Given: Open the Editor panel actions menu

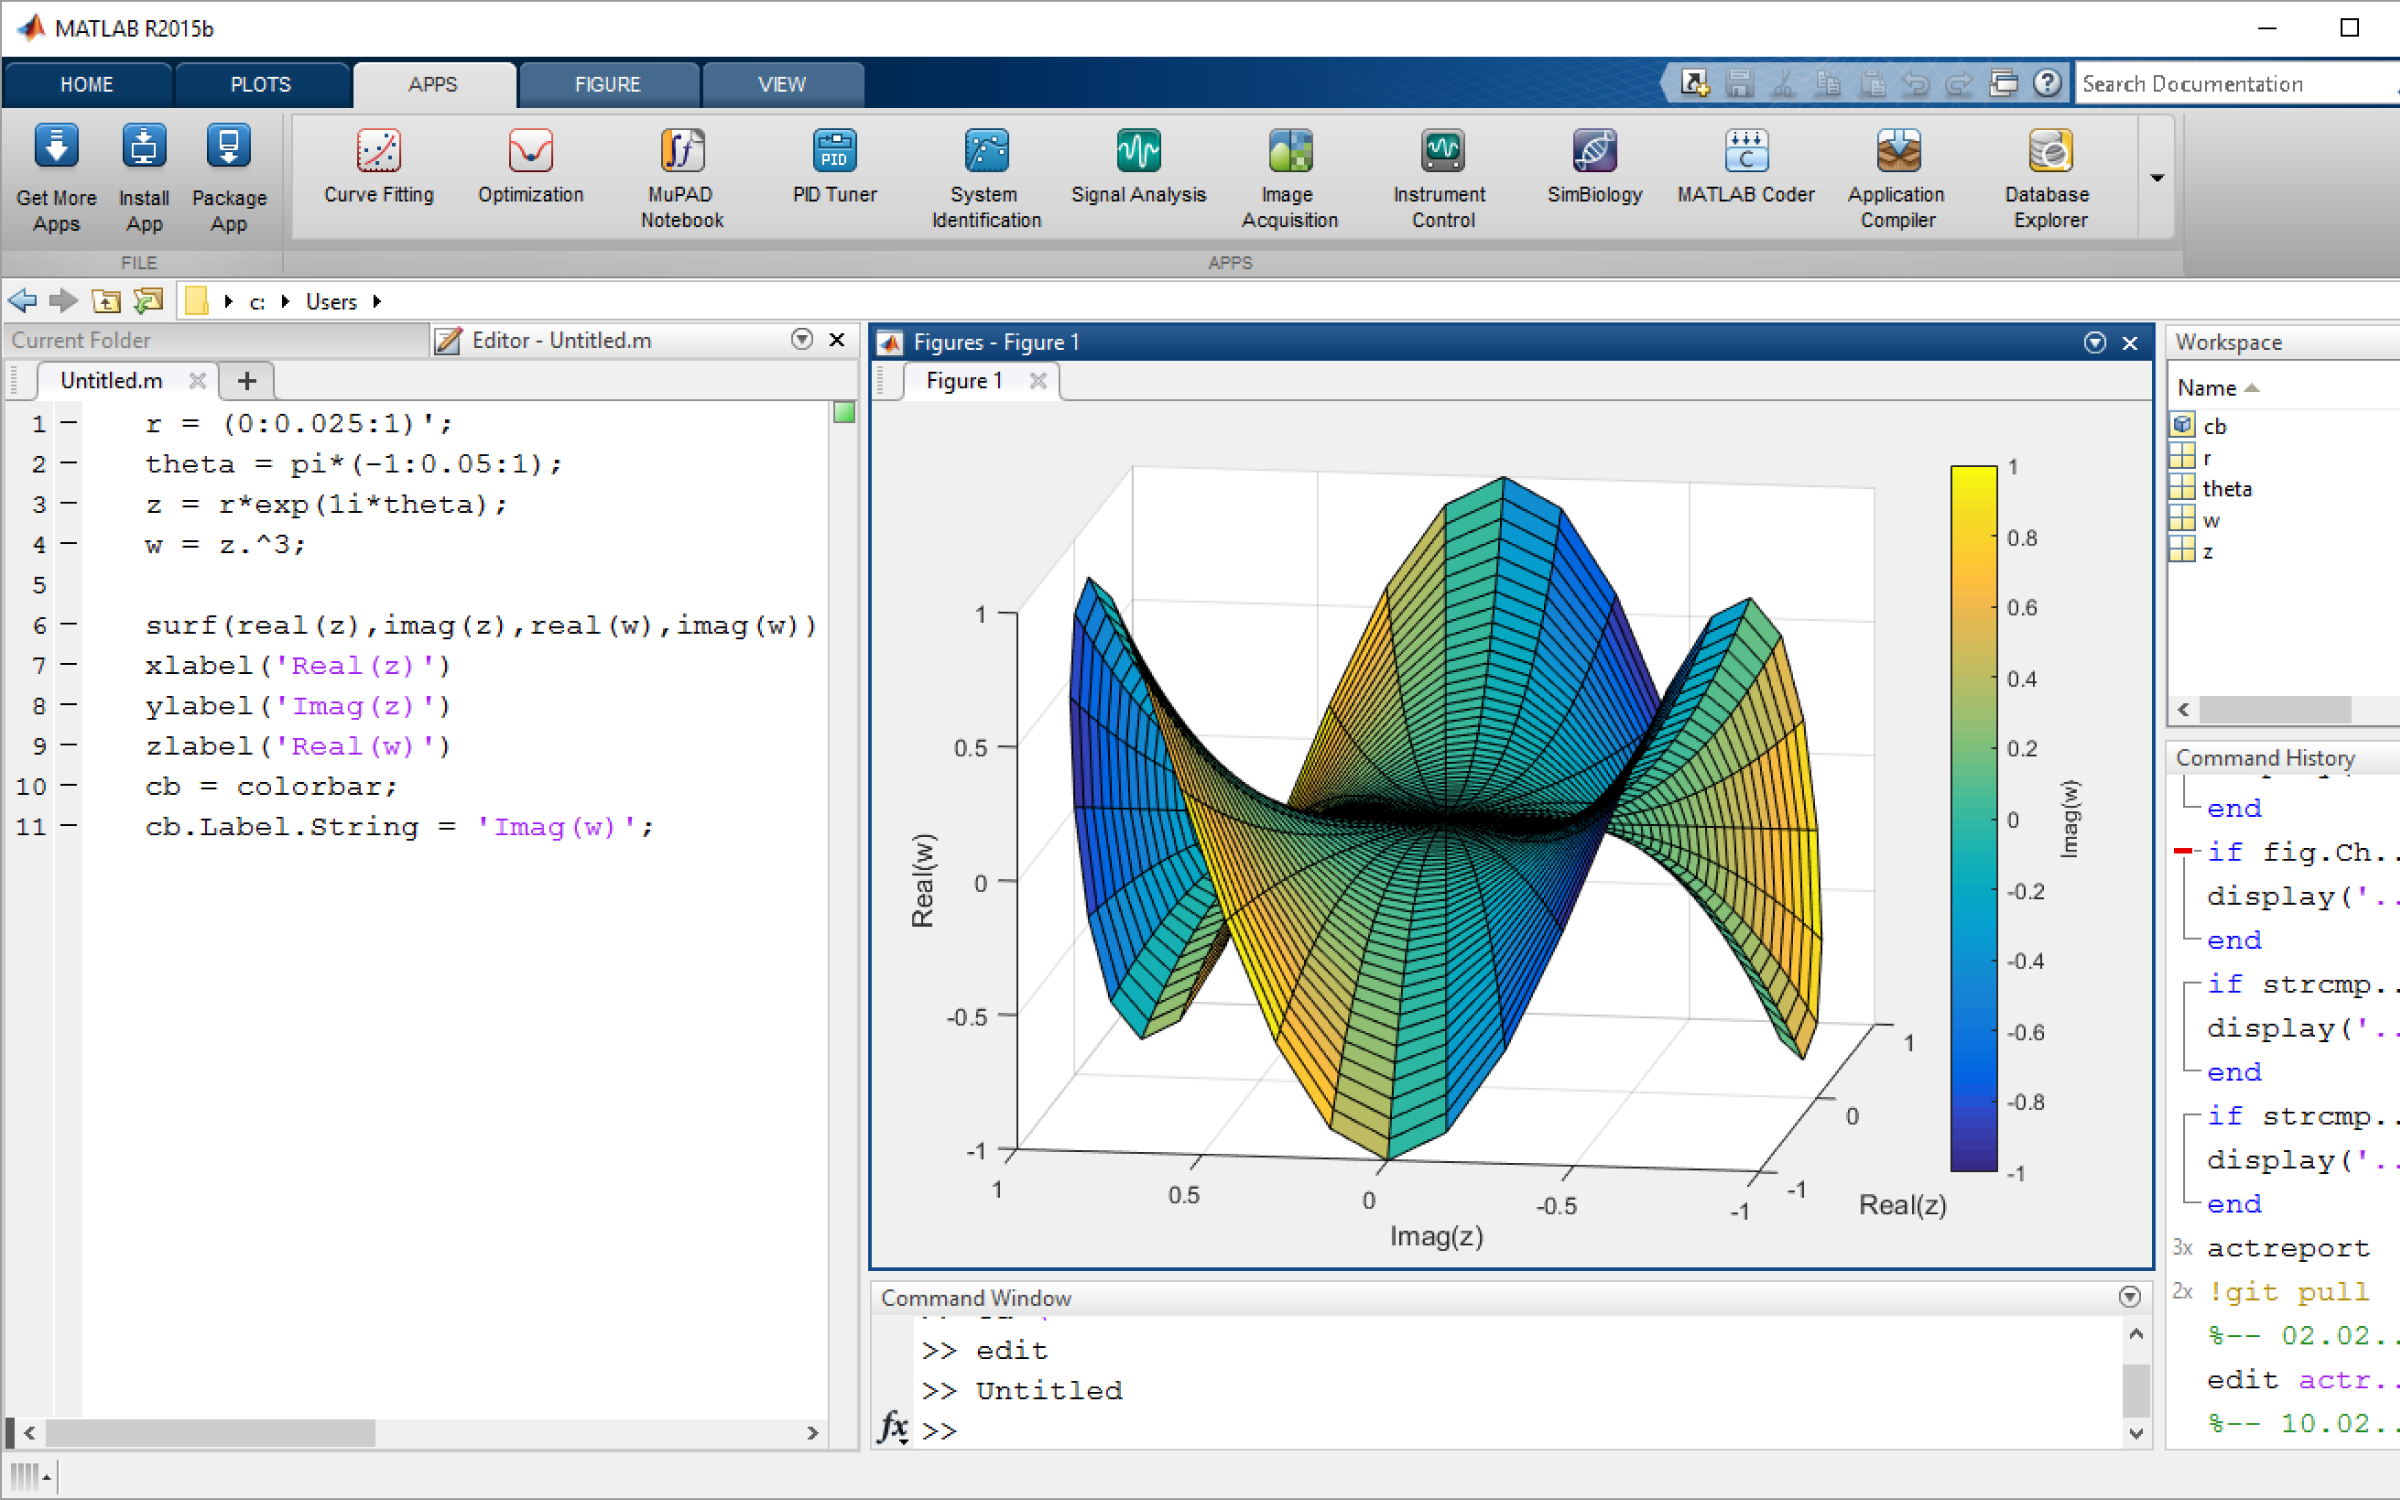Looking at the screenshot, I should click(x=801, y=340).
